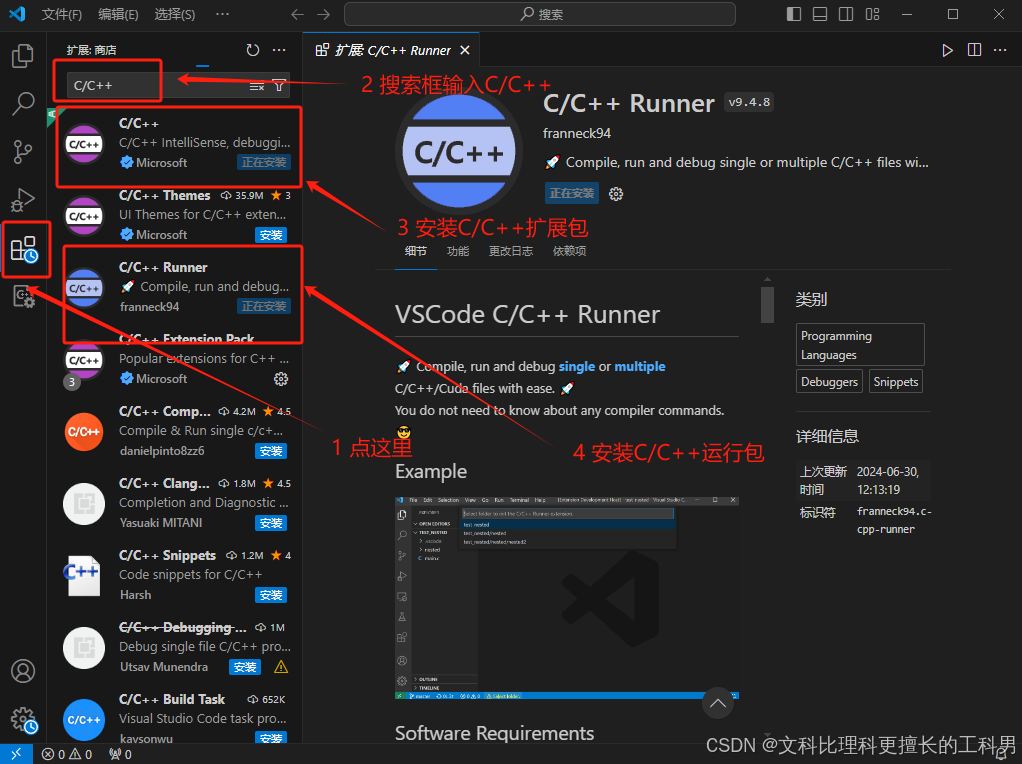
Task: Open the 文件(F) menu
Action: (62, 14)
